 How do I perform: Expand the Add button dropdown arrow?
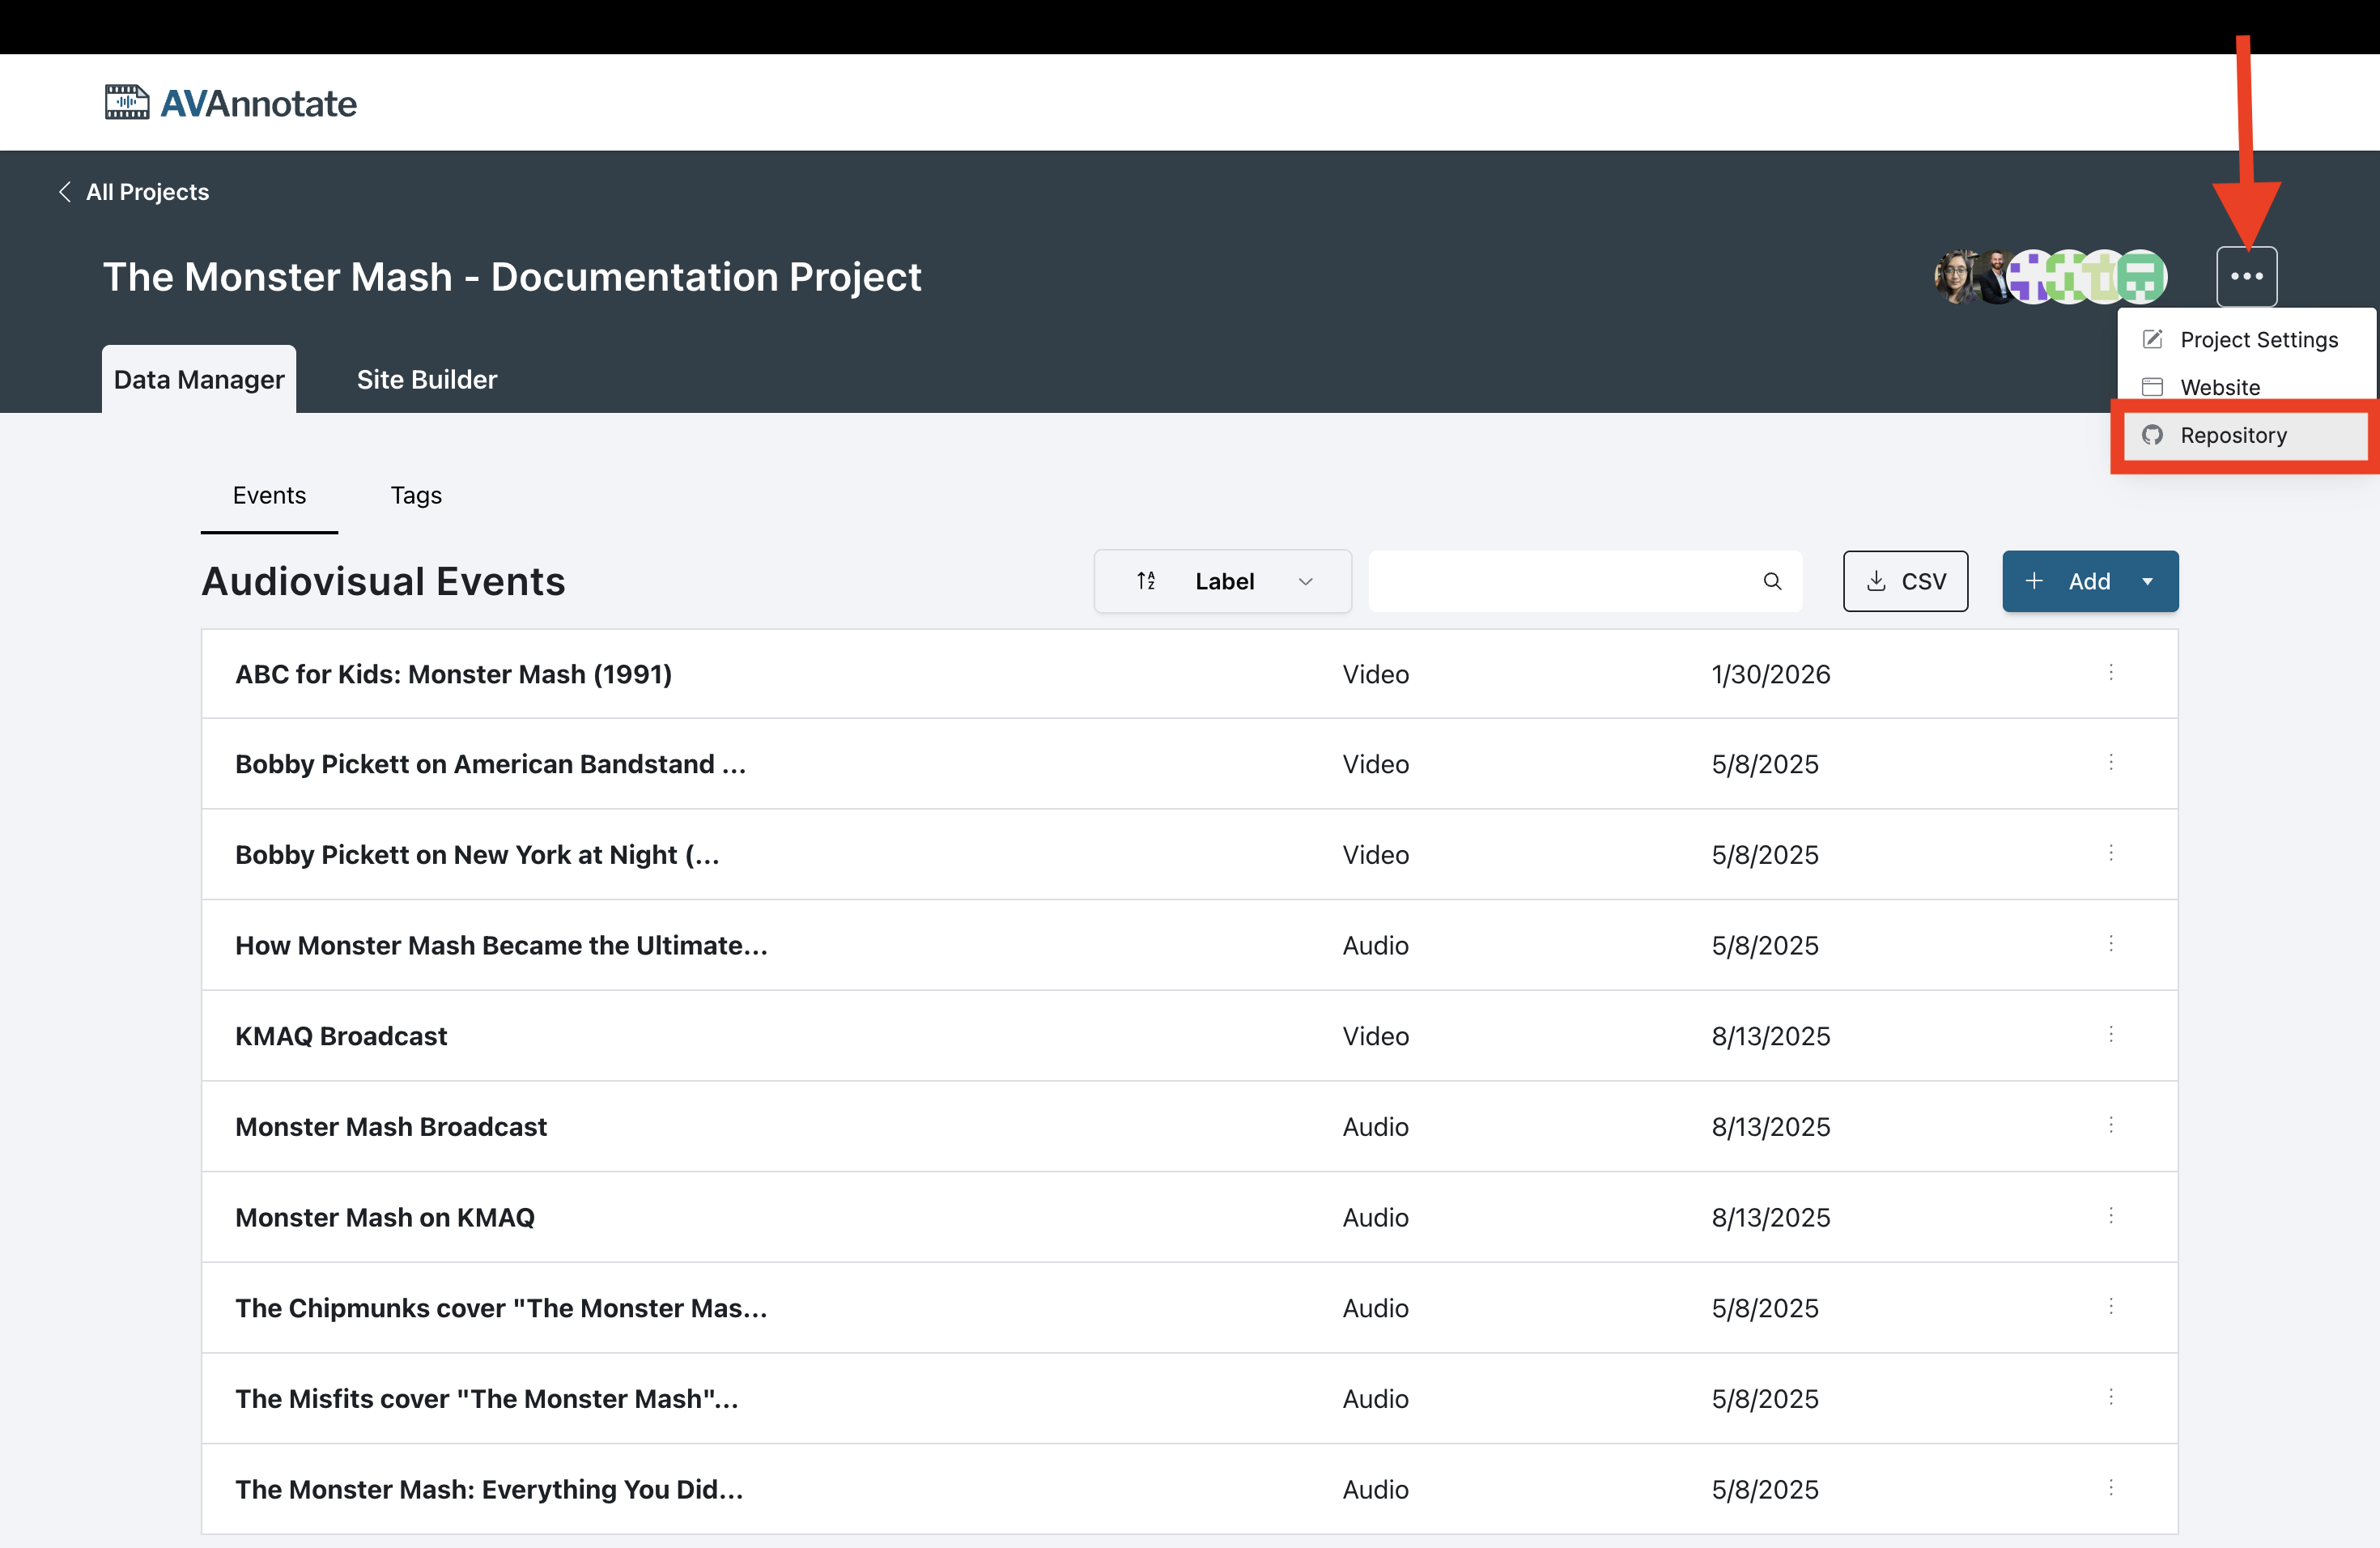click(x=2147, y=581)
